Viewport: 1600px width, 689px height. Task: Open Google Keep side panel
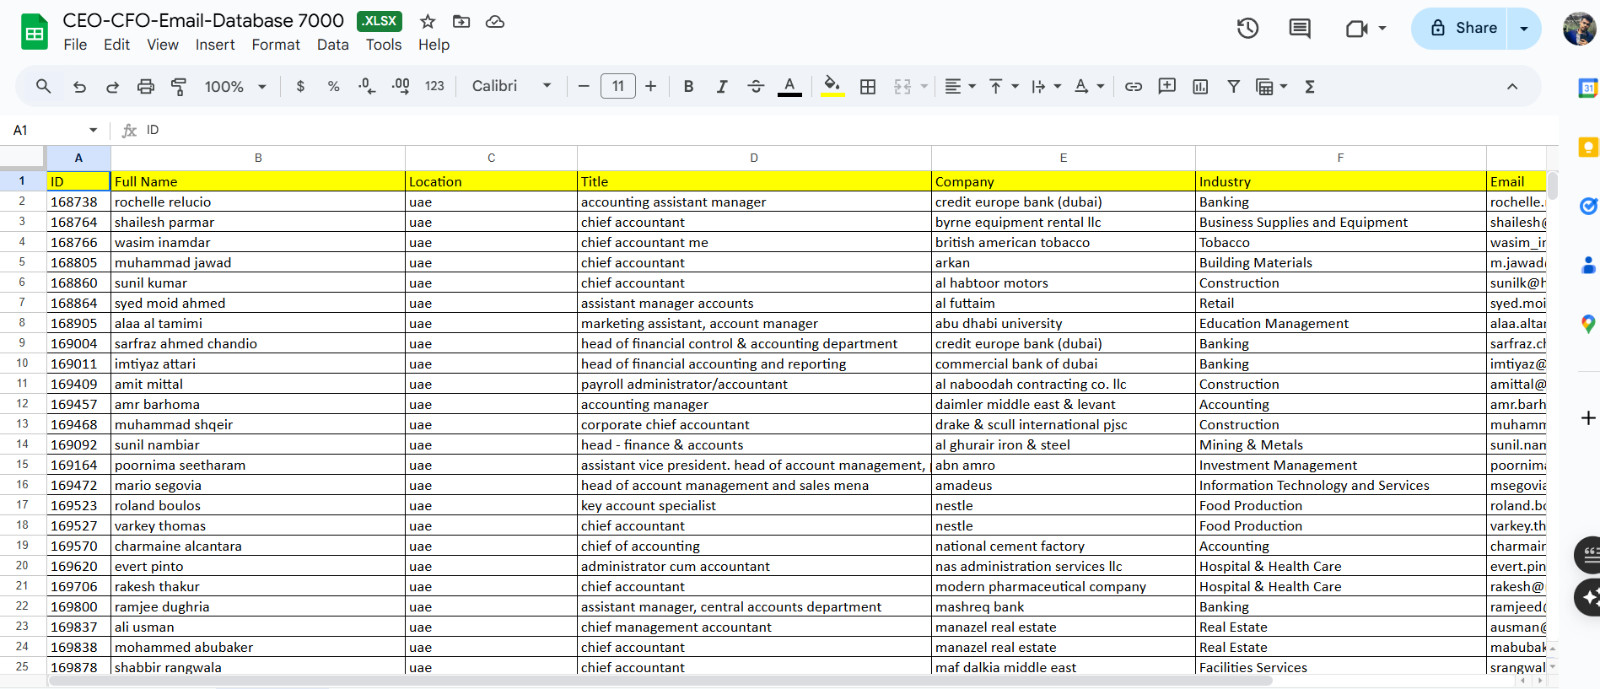1588,147
